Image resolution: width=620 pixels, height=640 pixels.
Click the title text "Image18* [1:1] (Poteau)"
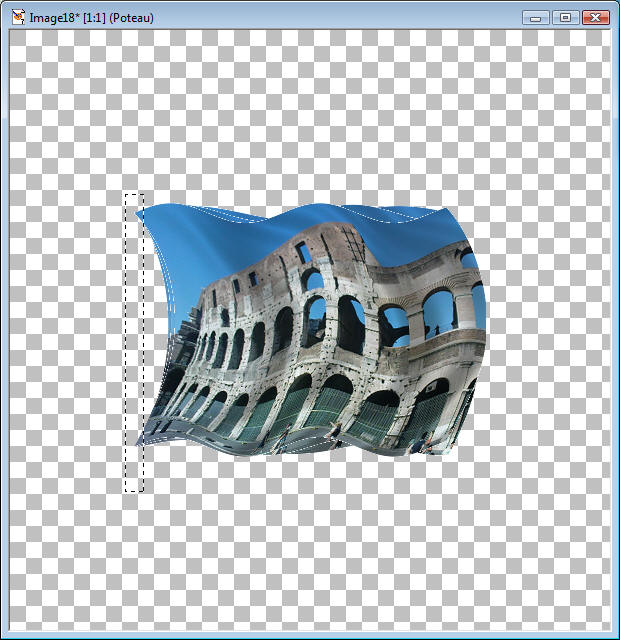click(91, 18)
